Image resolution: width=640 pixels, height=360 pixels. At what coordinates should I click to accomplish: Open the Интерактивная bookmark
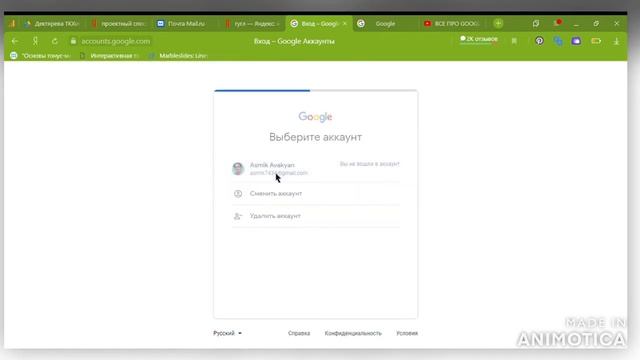click(110, 56)
